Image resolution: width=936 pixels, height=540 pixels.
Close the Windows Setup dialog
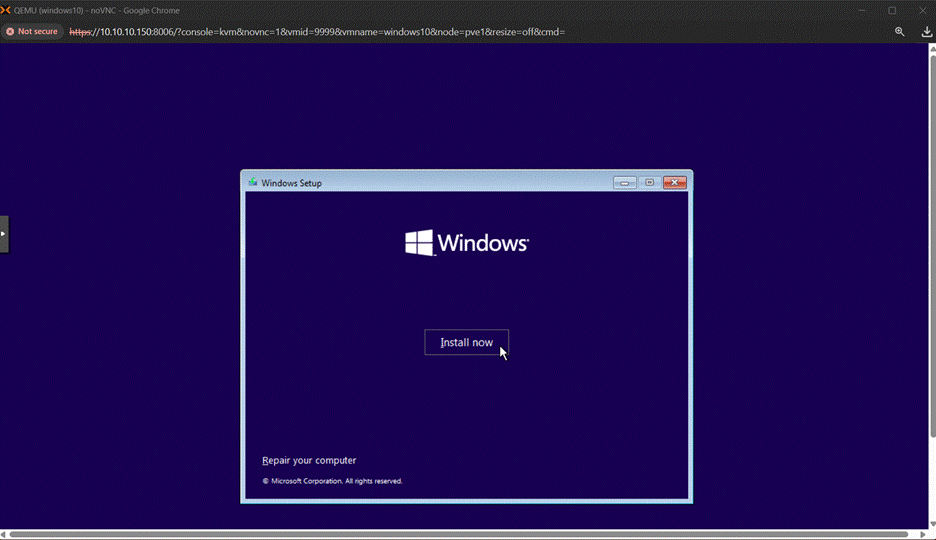click(x=675, y=183)
